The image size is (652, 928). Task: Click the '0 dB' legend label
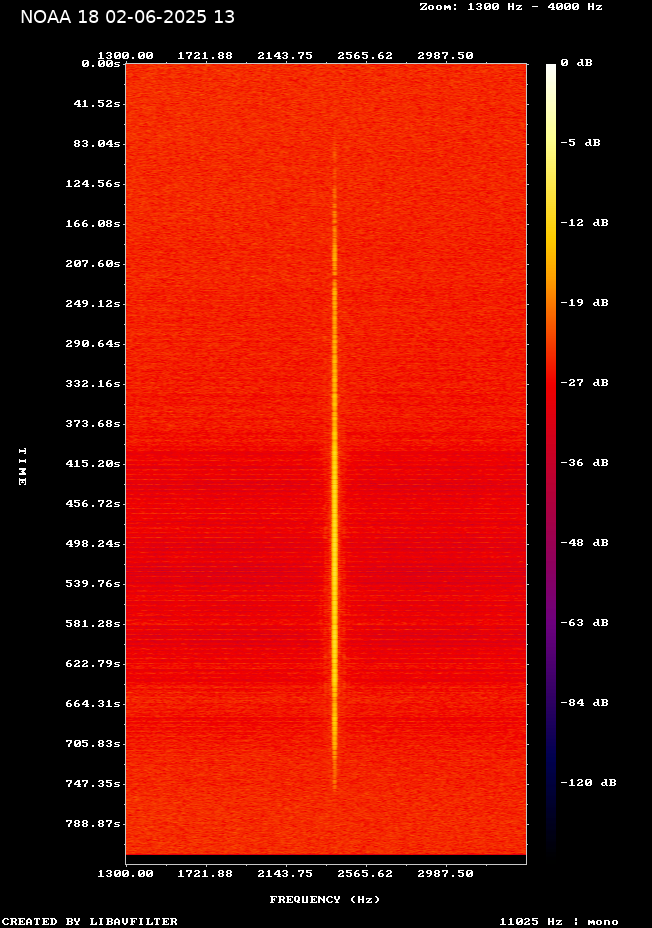pos(576,62)
